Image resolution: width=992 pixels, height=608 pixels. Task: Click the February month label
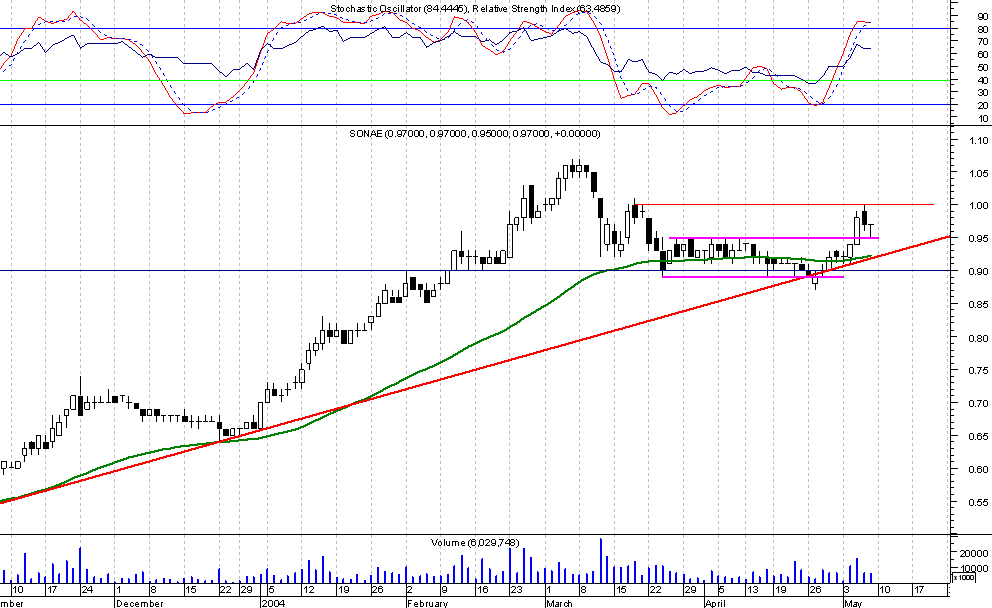pos(428,604)
